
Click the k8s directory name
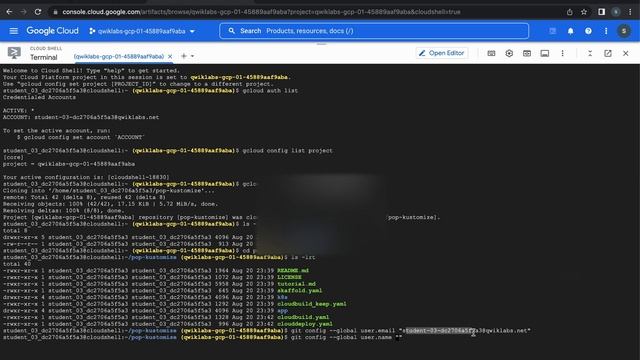[282, 297]
